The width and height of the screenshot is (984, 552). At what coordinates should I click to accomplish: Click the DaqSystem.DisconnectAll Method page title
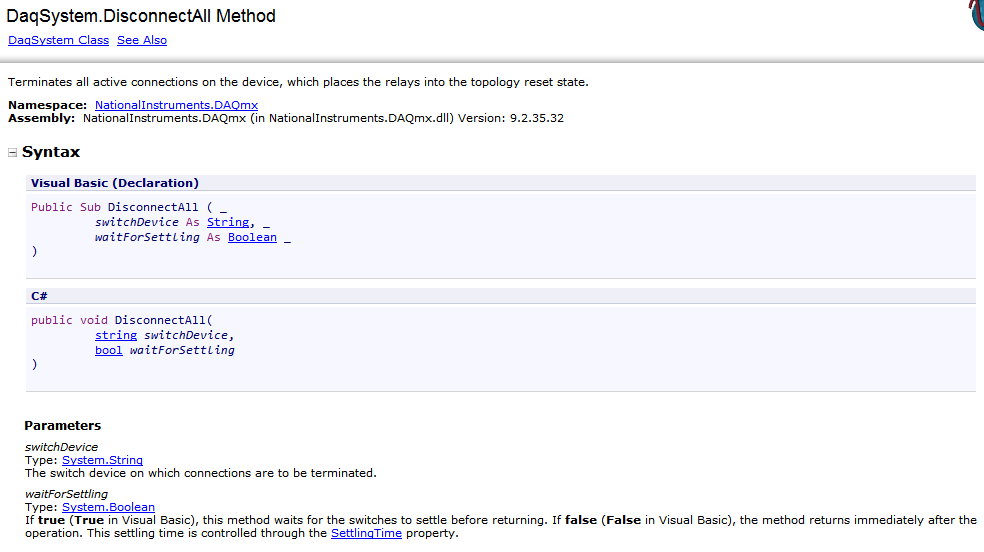(141, 16)
